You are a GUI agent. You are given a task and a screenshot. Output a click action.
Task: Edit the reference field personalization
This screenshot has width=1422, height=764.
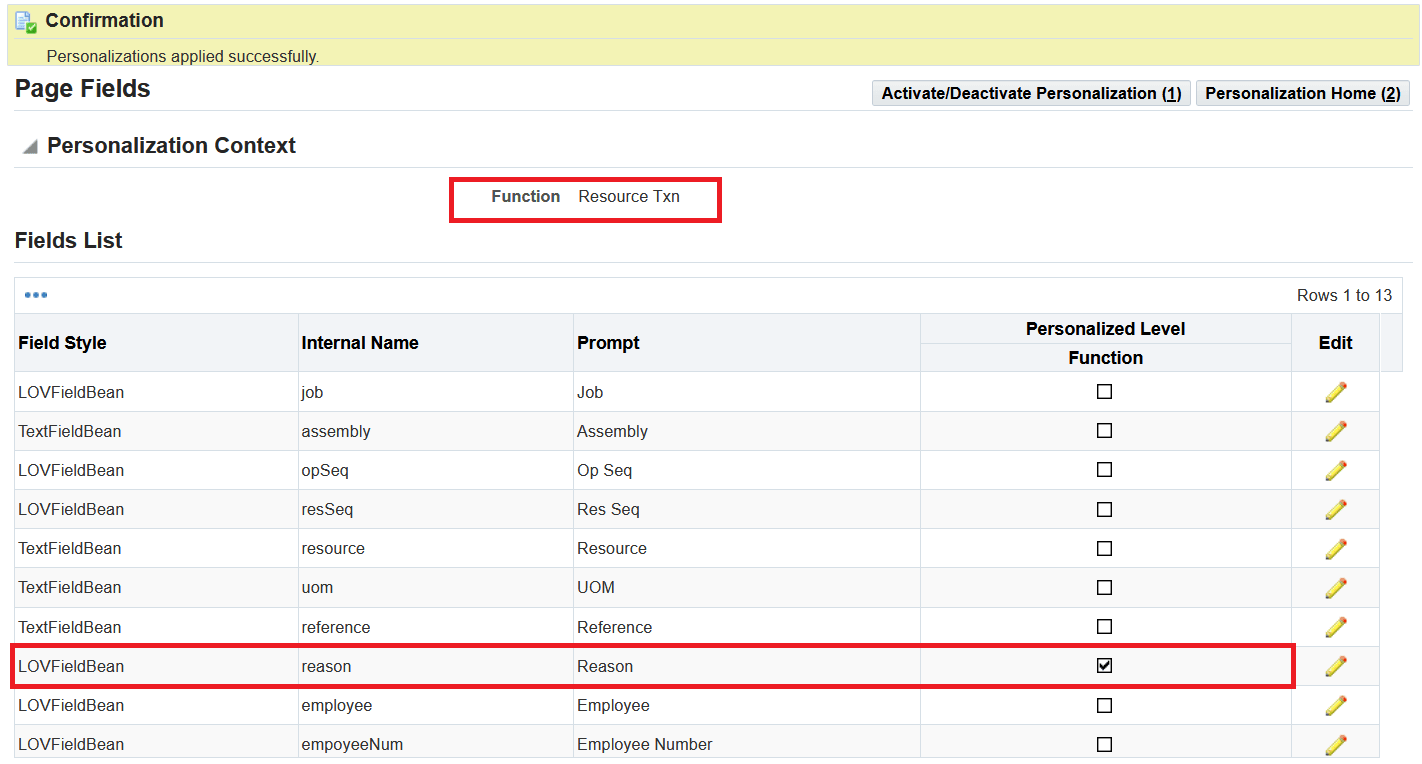(x=1335, y=626)
